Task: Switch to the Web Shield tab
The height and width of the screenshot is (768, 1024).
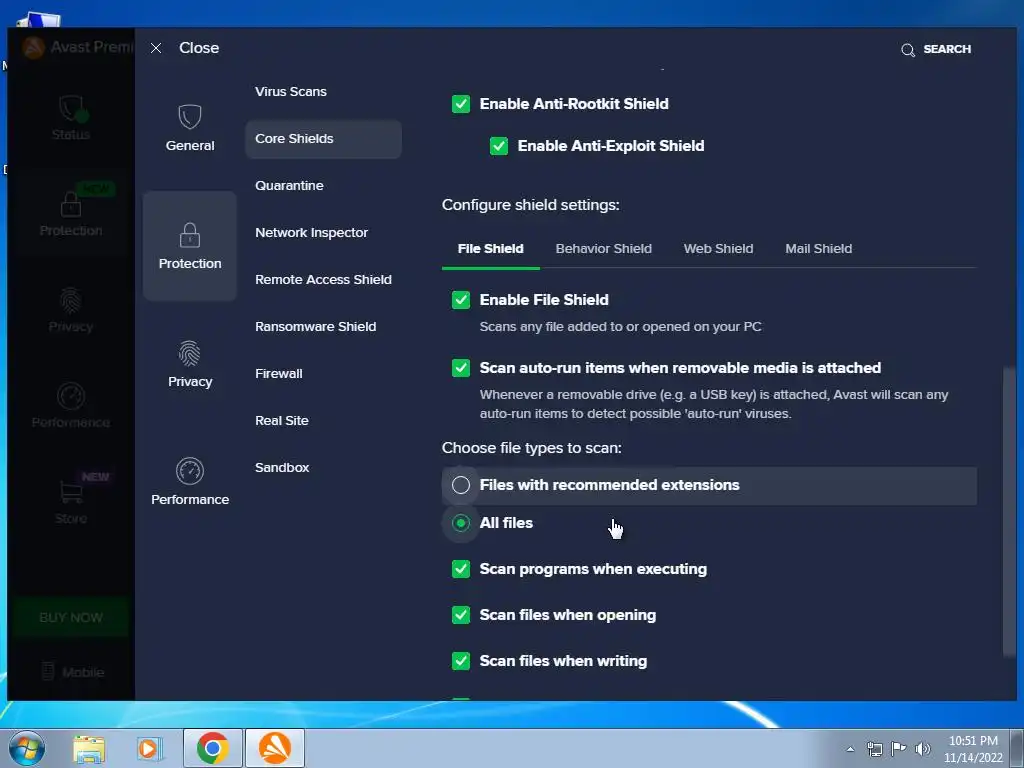Action: 718,249
